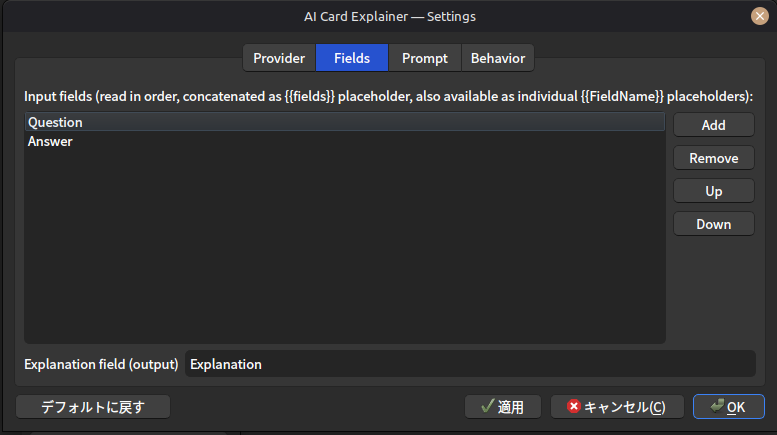Image resolution: width=777 pixels, height=435 pixels.
Task: Click the OK button's arrow icon
Action: (x=716, y=406)
